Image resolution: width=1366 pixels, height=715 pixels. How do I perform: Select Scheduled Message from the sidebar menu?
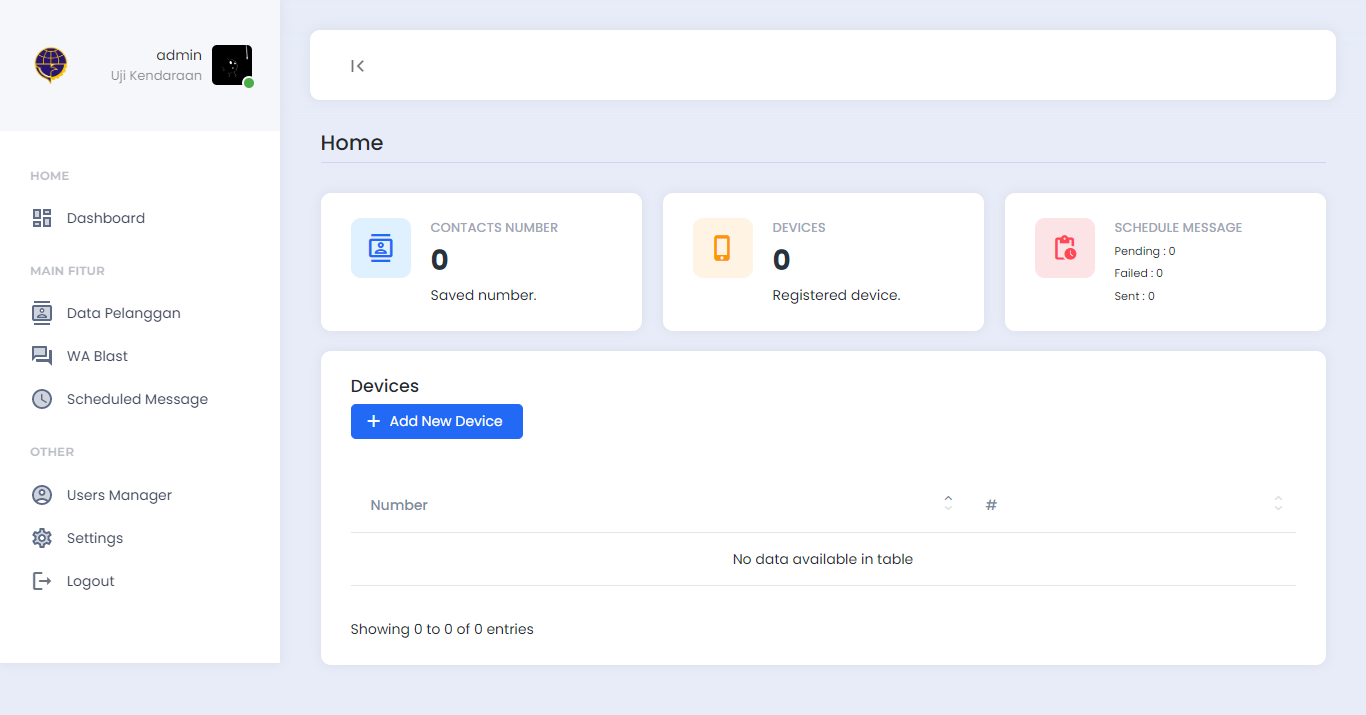click(137, 398)
